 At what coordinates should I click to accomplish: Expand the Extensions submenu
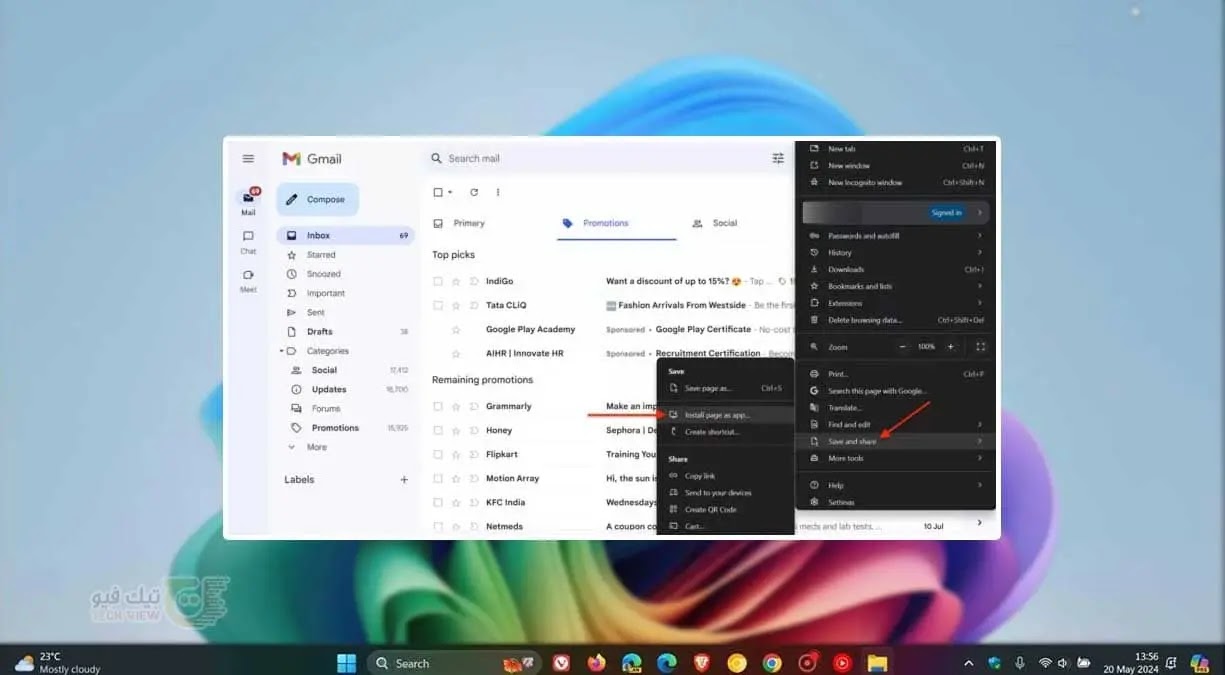pos(896,303)
